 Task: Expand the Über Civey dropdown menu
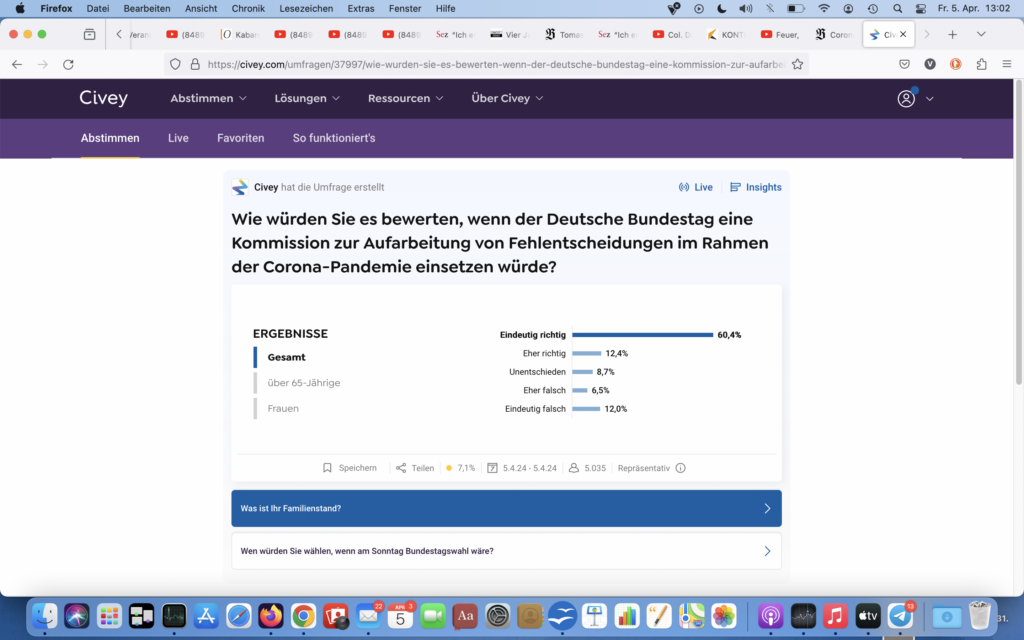(x=507, y=98)
